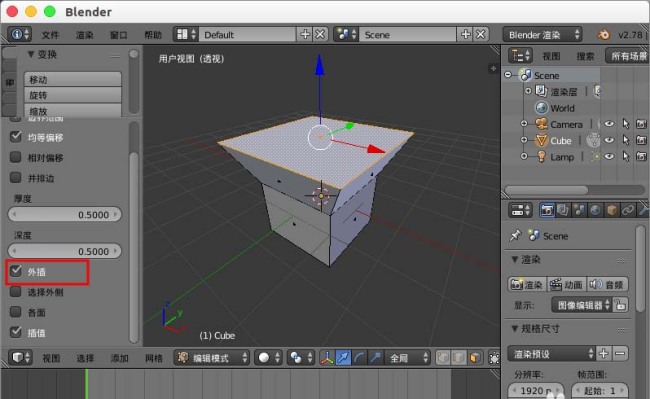Collapse the Scene tree node
The image size is (650, 399).
[x=508, y=75]
